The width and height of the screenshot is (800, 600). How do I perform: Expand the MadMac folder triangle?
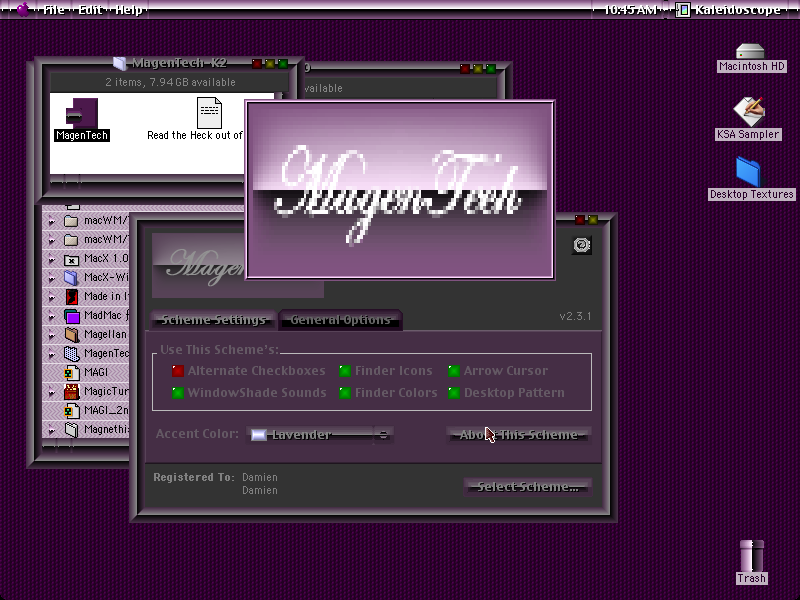click(52, 316)
